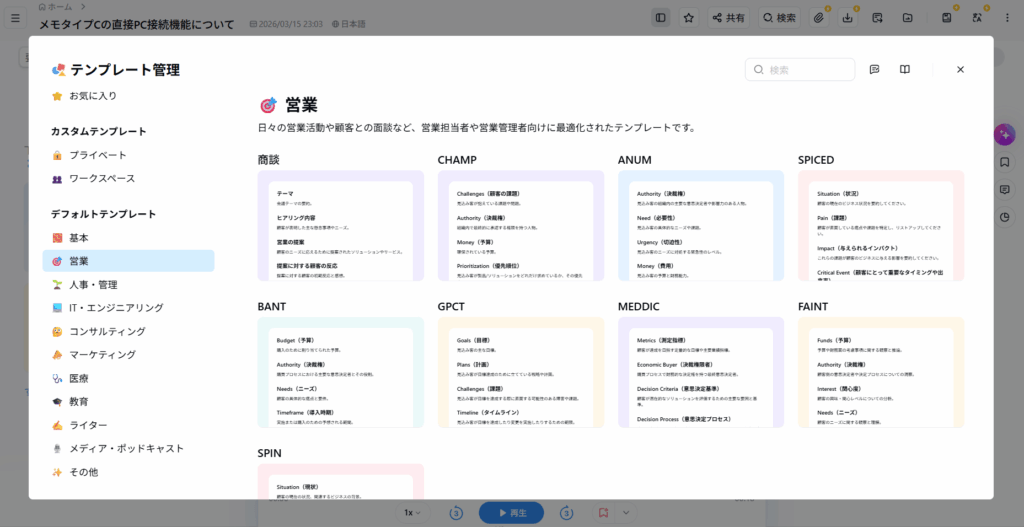Open attachments via the paperclip icon
Viewport: 1024px width, 527px height.
pyautogui.click(x=819, y=18)
